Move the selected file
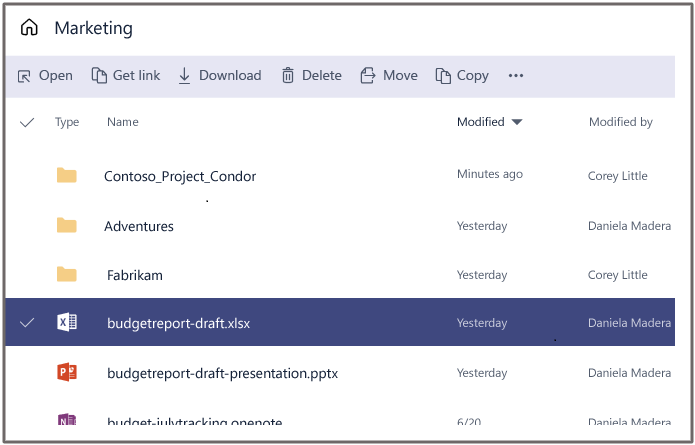695x445 pixels. [389, 75]
